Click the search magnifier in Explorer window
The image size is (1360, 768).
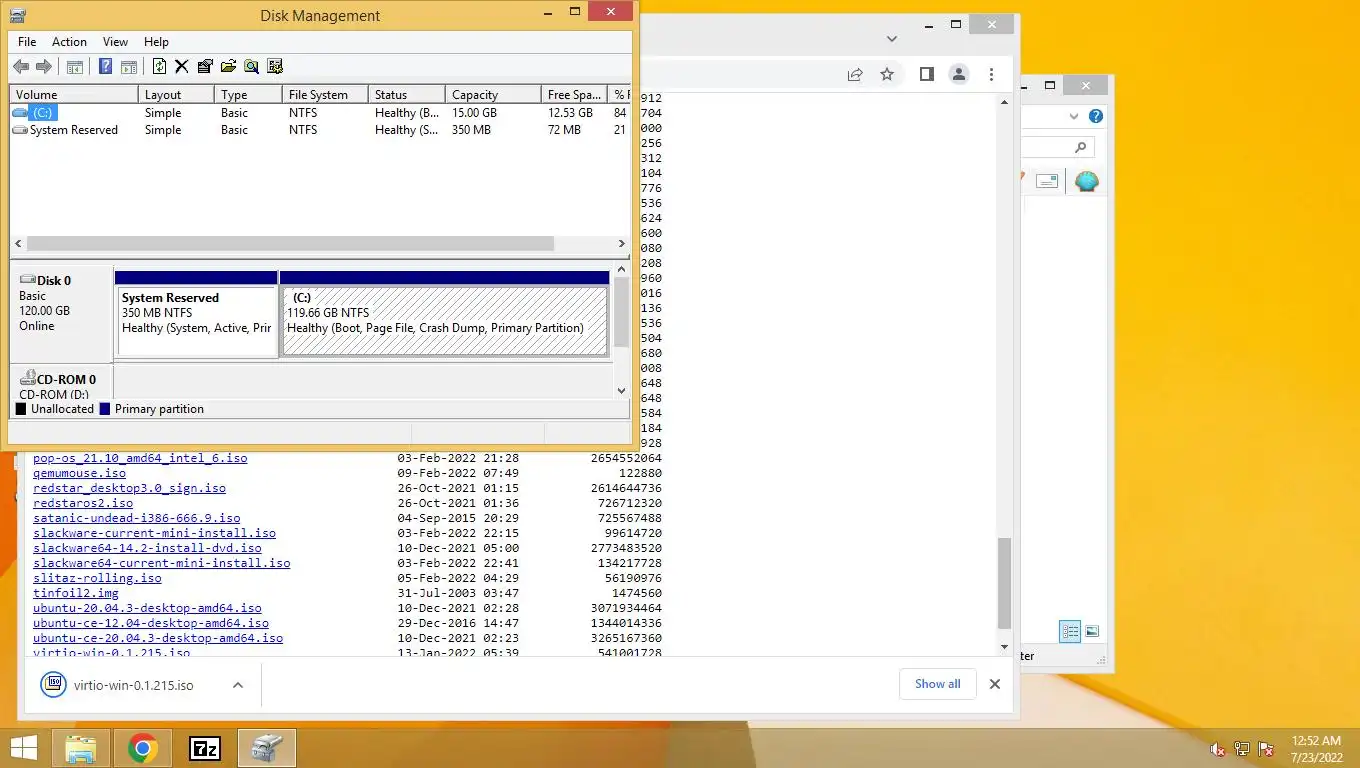tap(1080, 147)
